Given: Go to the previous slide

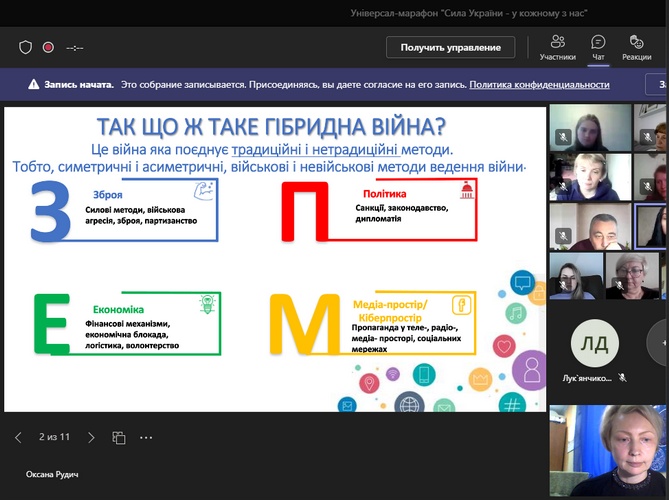Looking at the screenshot, I should point(18,437).
